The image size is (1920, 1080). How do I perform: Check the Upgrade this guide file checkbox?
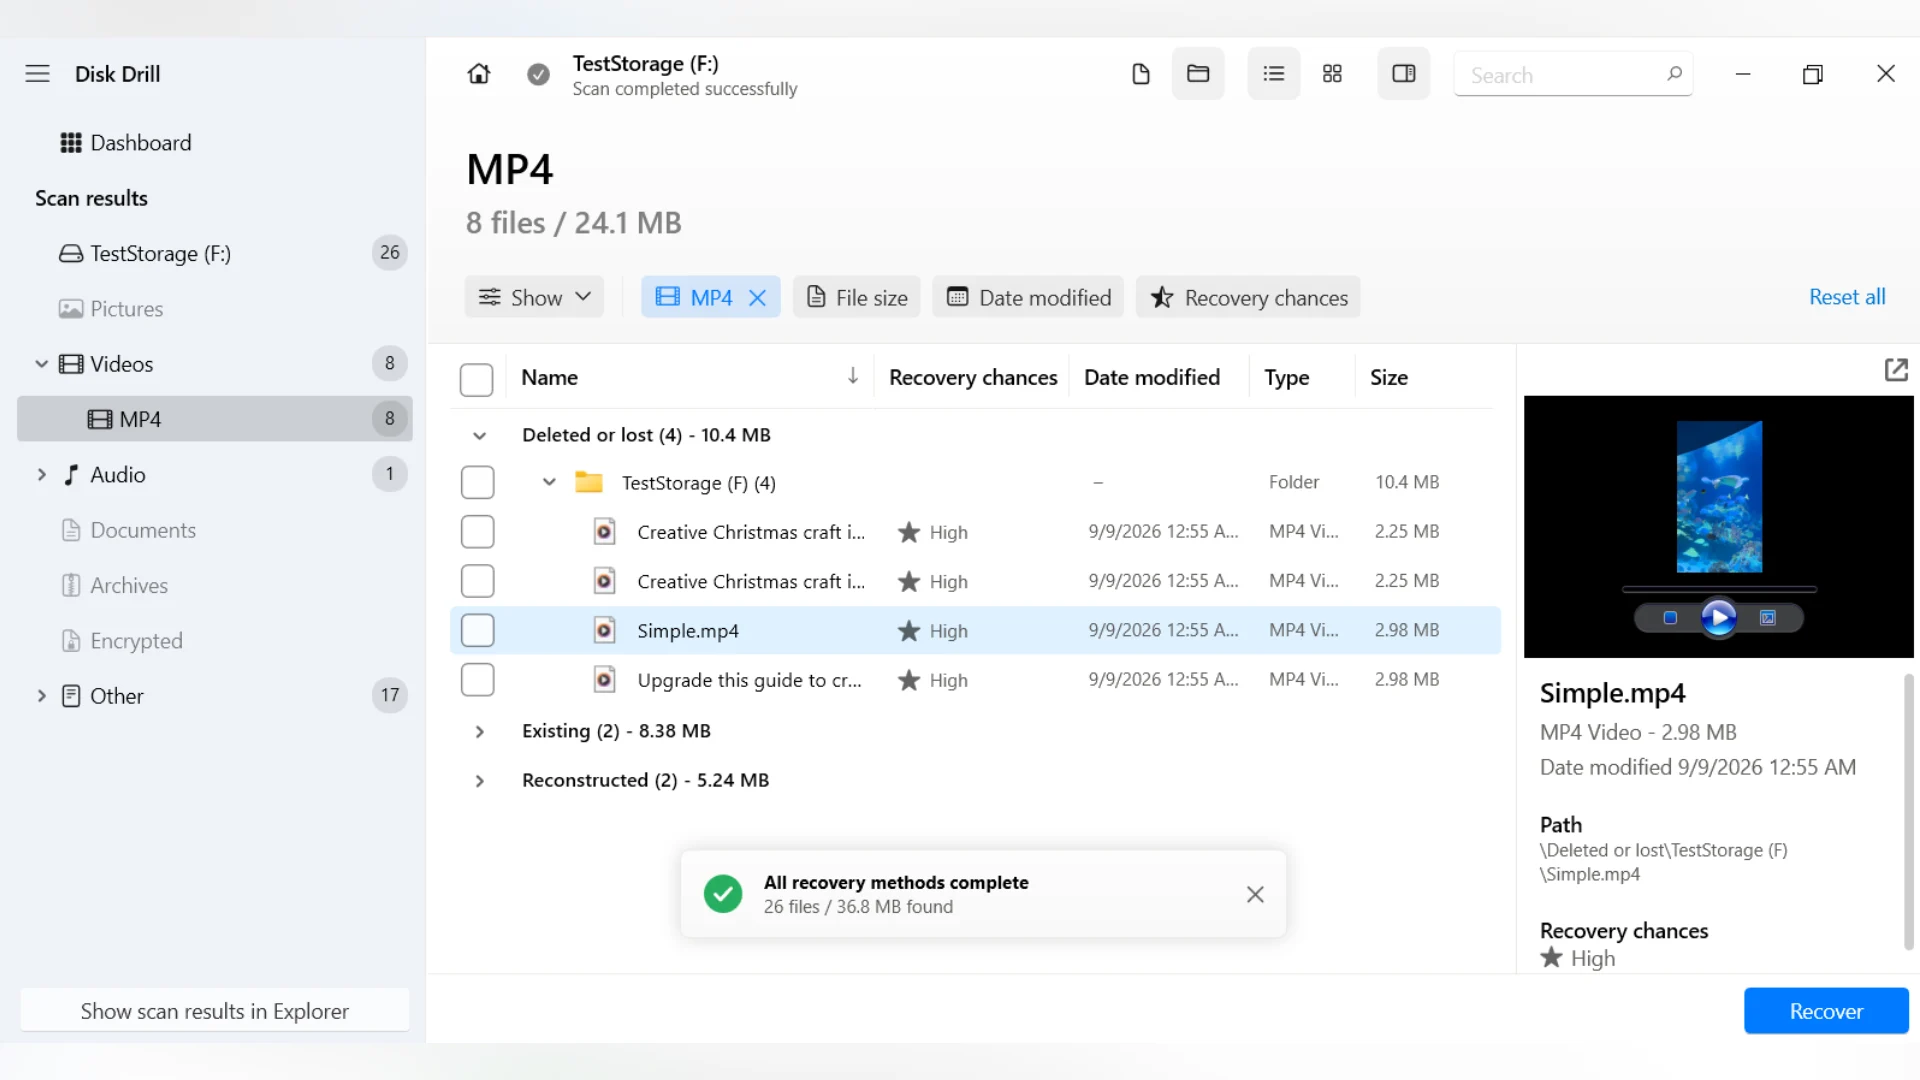click(x=477, y=680)
